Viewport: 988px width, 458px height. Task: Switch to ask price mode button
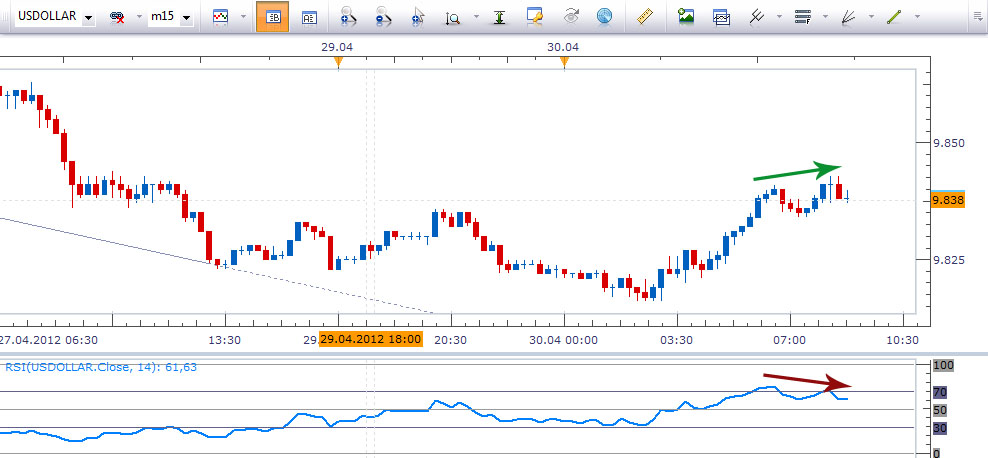pos(309,17)
